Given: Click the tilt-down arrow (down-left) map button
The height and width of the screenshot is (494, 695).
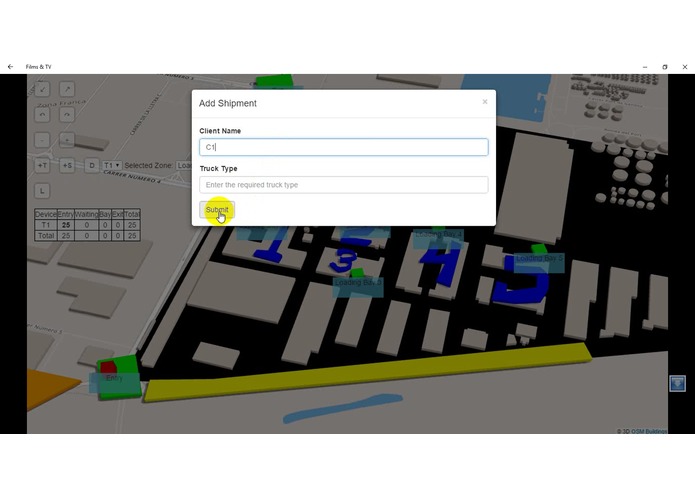Looking at the screenshot, I should 42,89.
